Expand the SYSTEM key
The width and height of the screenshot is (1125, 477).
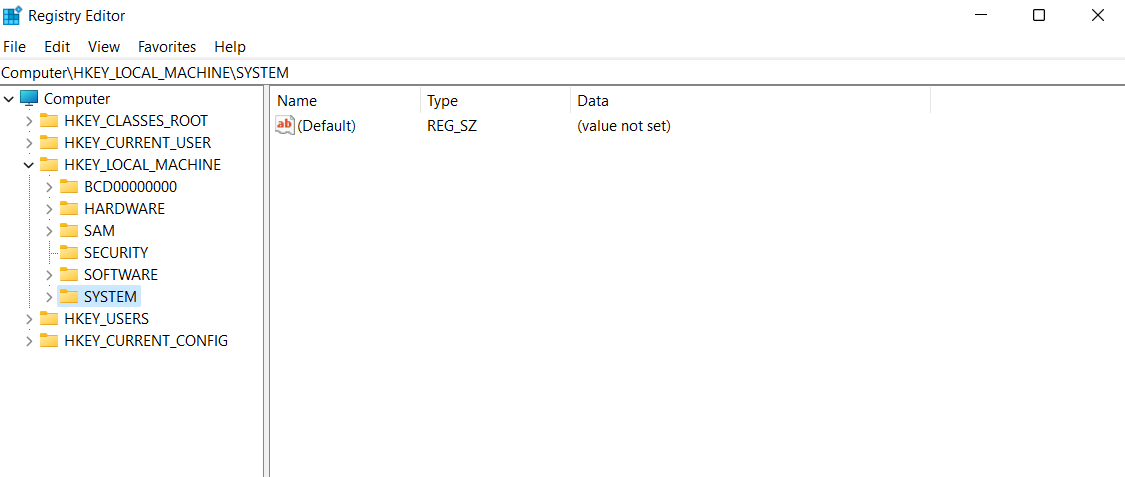pyautogui.click(x=49, y=297)
